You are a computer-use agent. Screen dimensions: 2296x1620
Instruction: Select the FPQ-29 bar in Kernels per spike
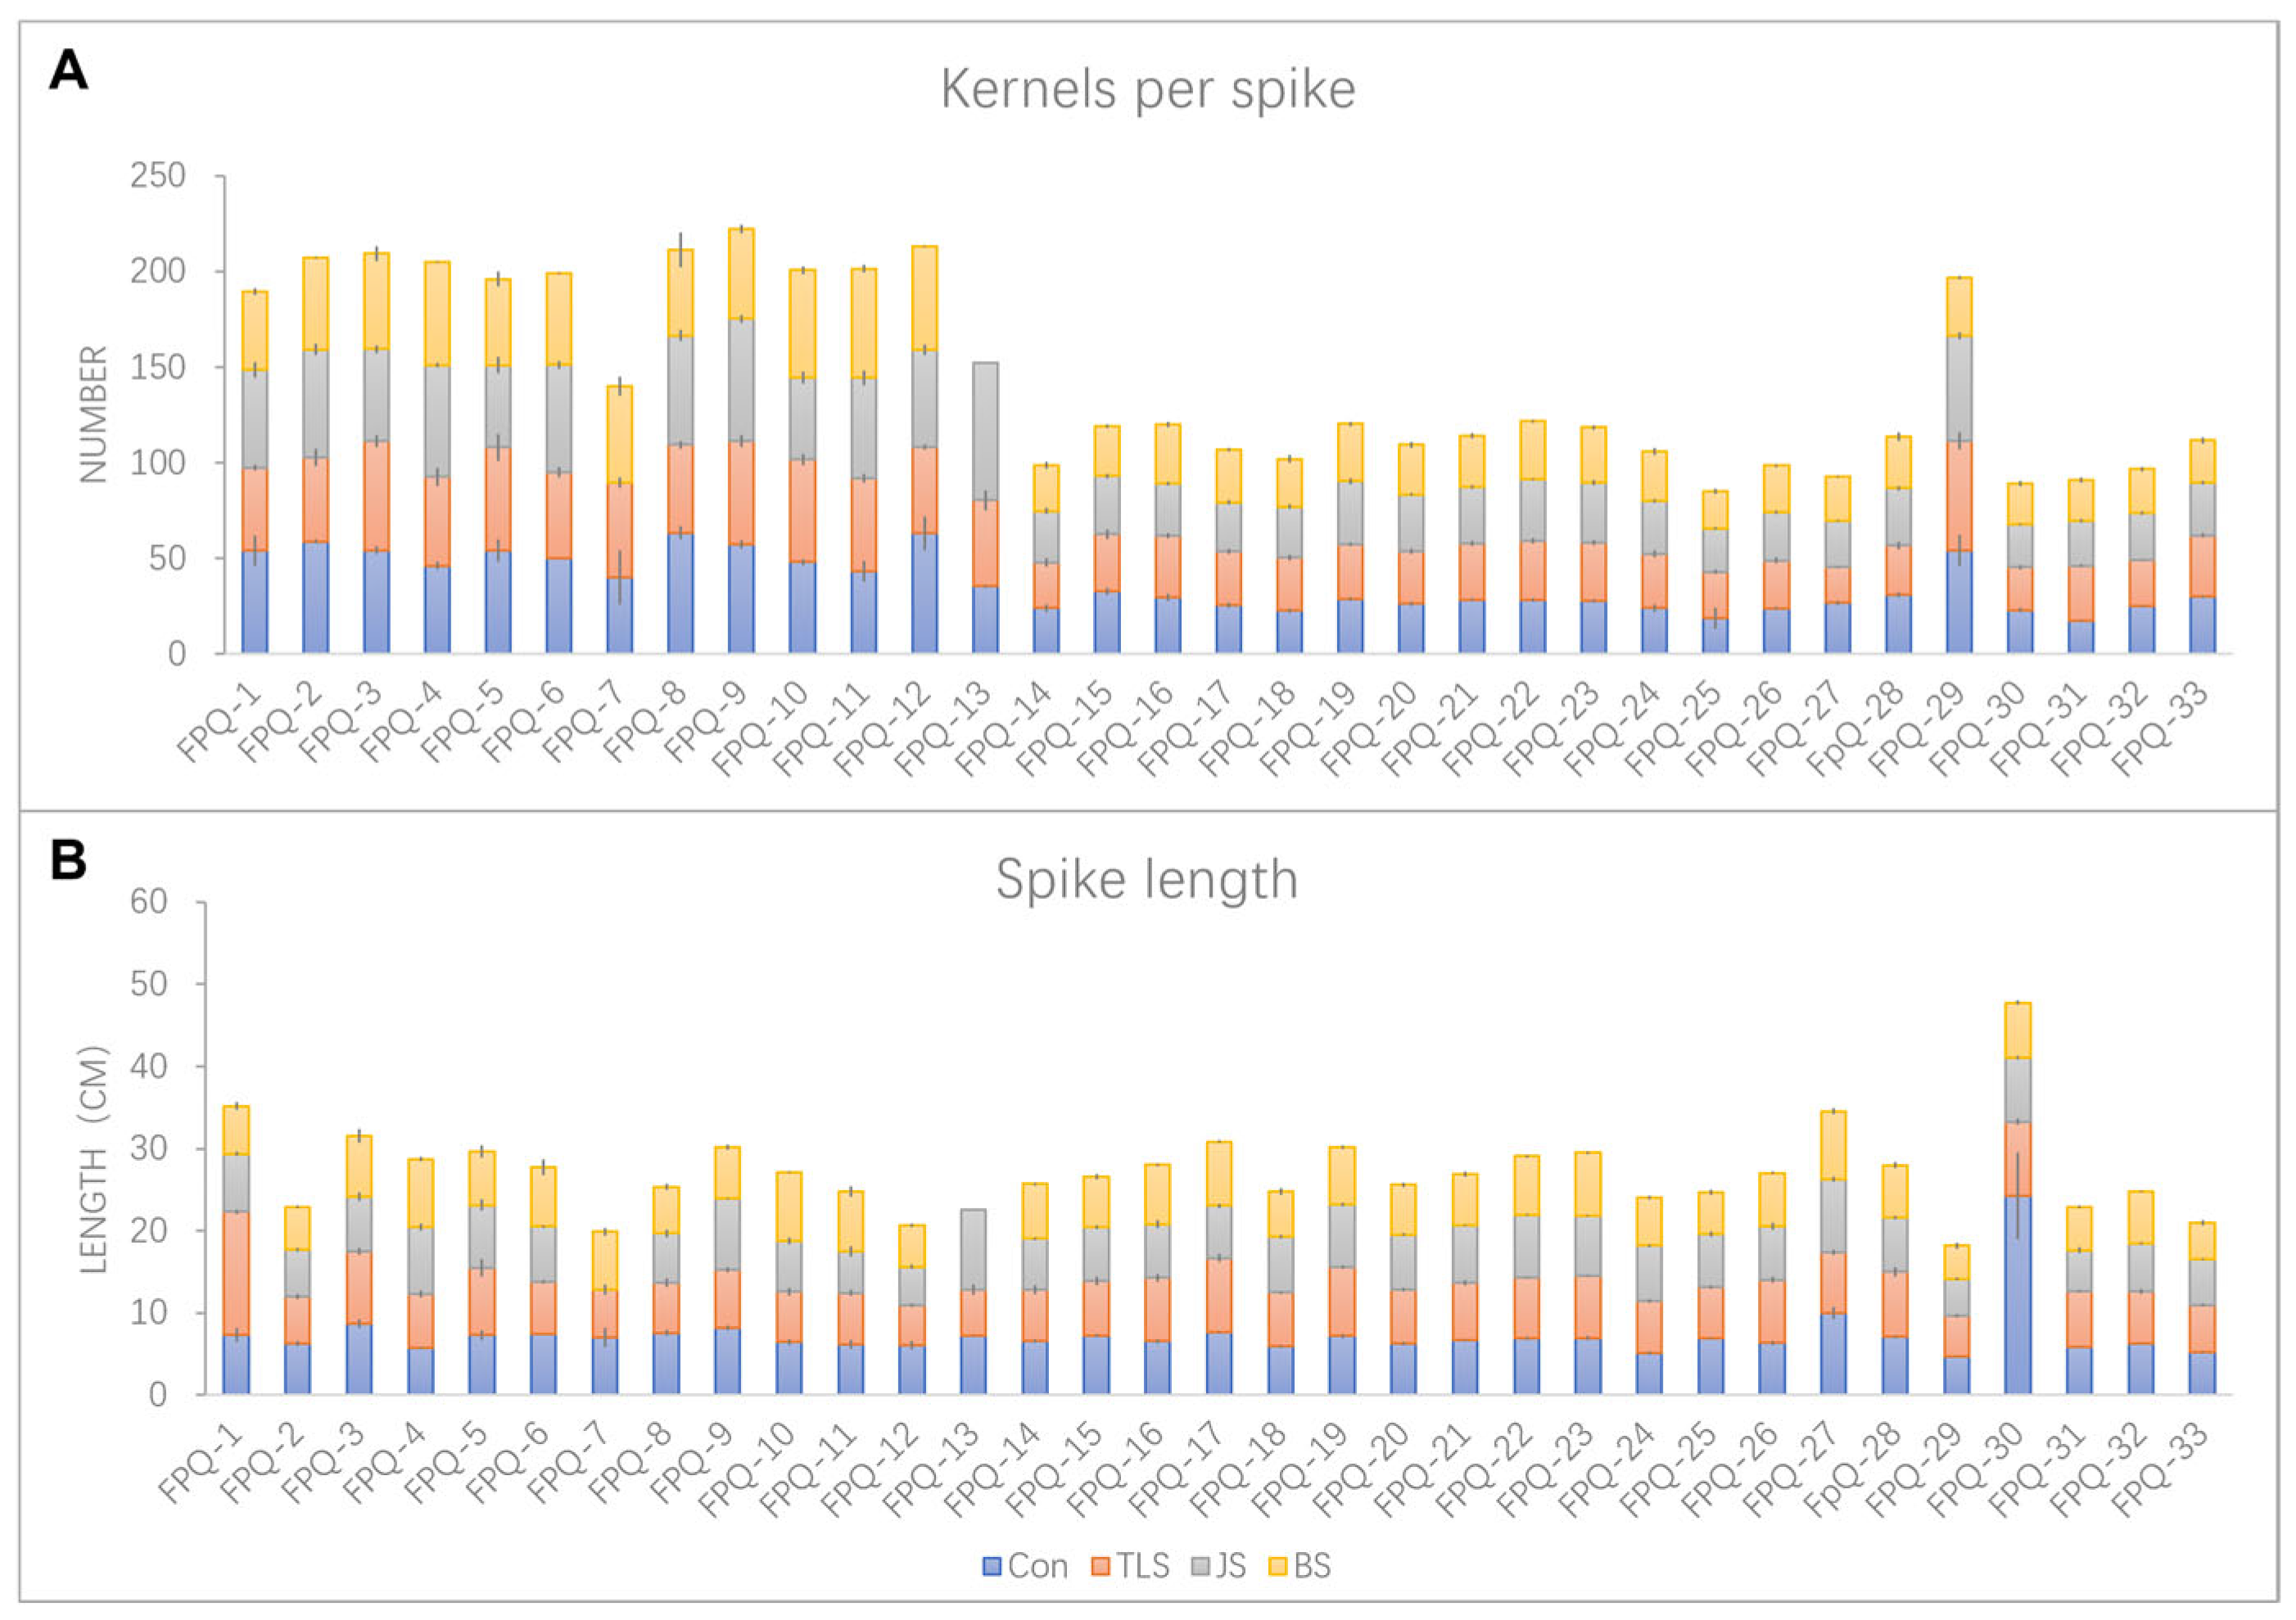[x=1959, y=465]
